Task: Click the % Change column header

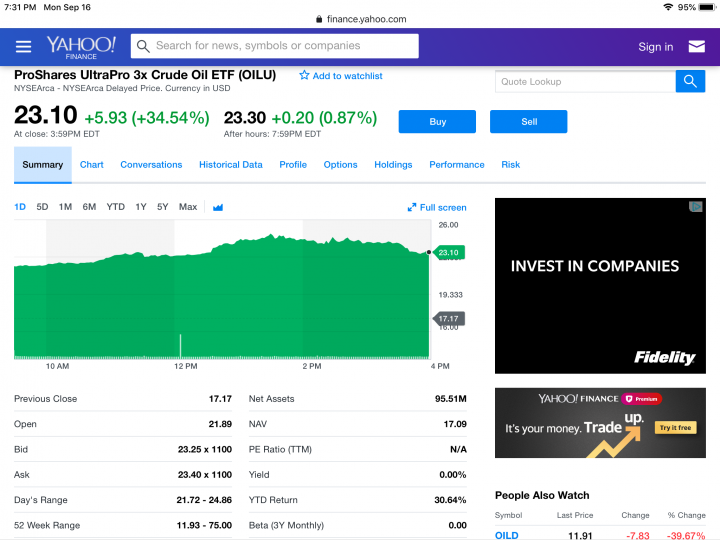Action: pyautogui.click(x=686, y=515)
